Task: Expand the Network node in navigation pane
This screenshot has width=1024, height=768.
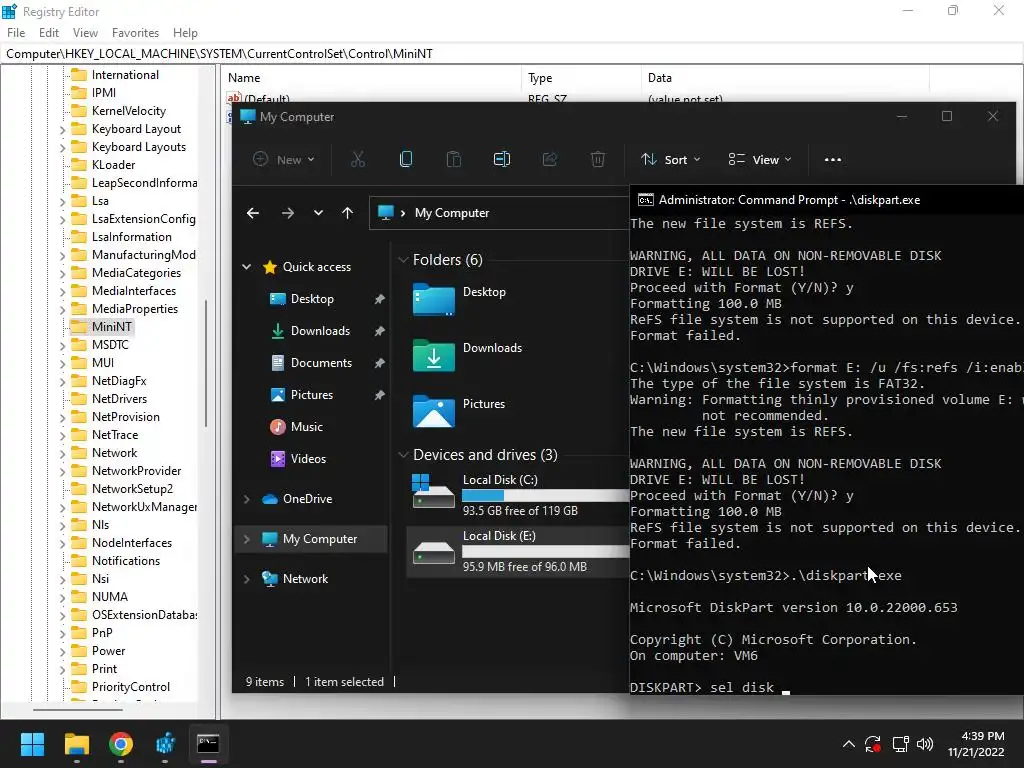Action: 247,579
